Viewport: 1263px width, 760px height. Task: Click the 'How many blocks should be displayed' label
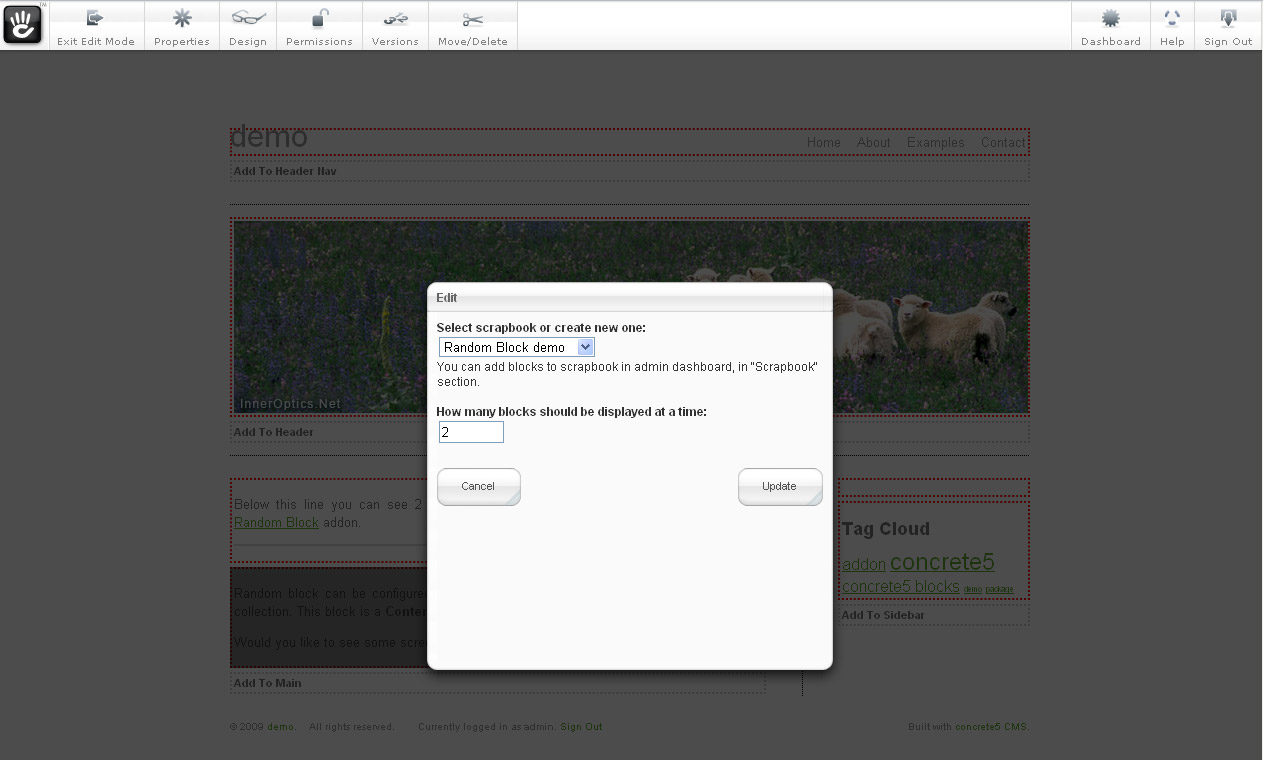tap(572, 412)
